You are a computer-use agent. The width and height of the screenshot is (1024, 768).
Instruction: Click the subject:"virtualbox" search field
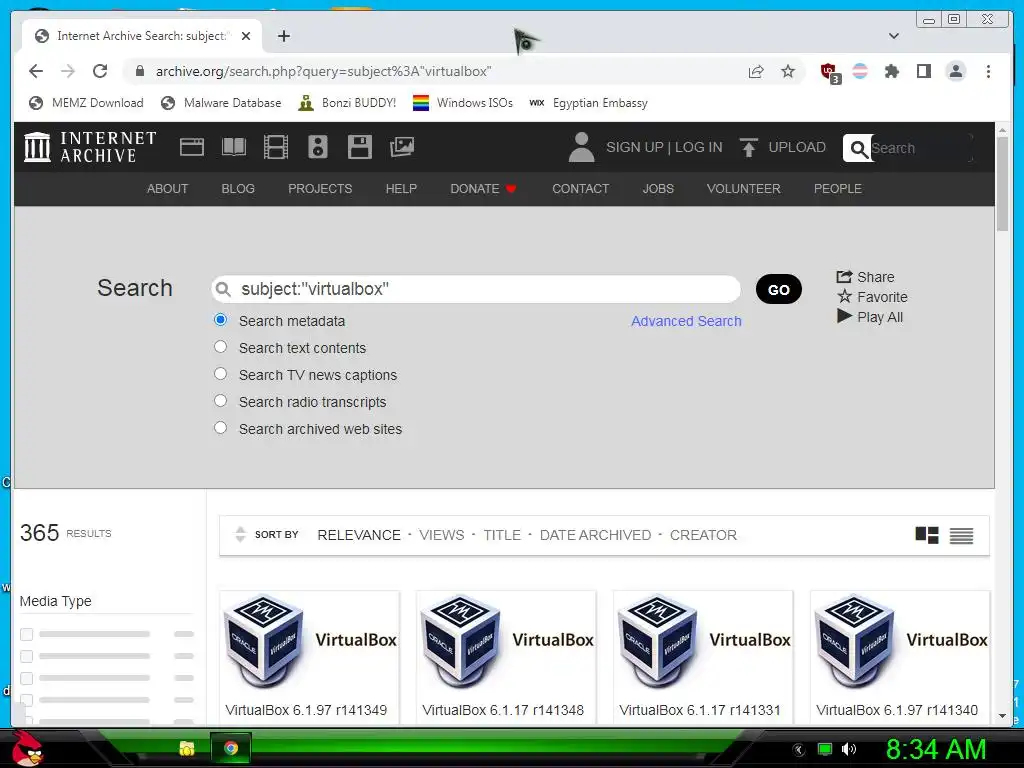coord(476,289)
